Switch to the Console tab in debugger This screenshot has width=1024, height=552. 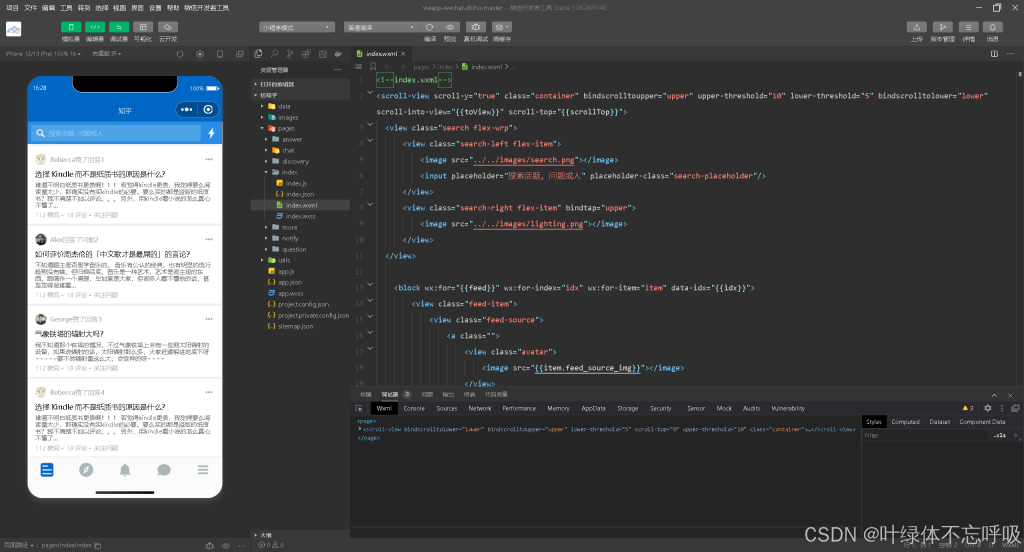pyautogui.click(x=414, y=408)
